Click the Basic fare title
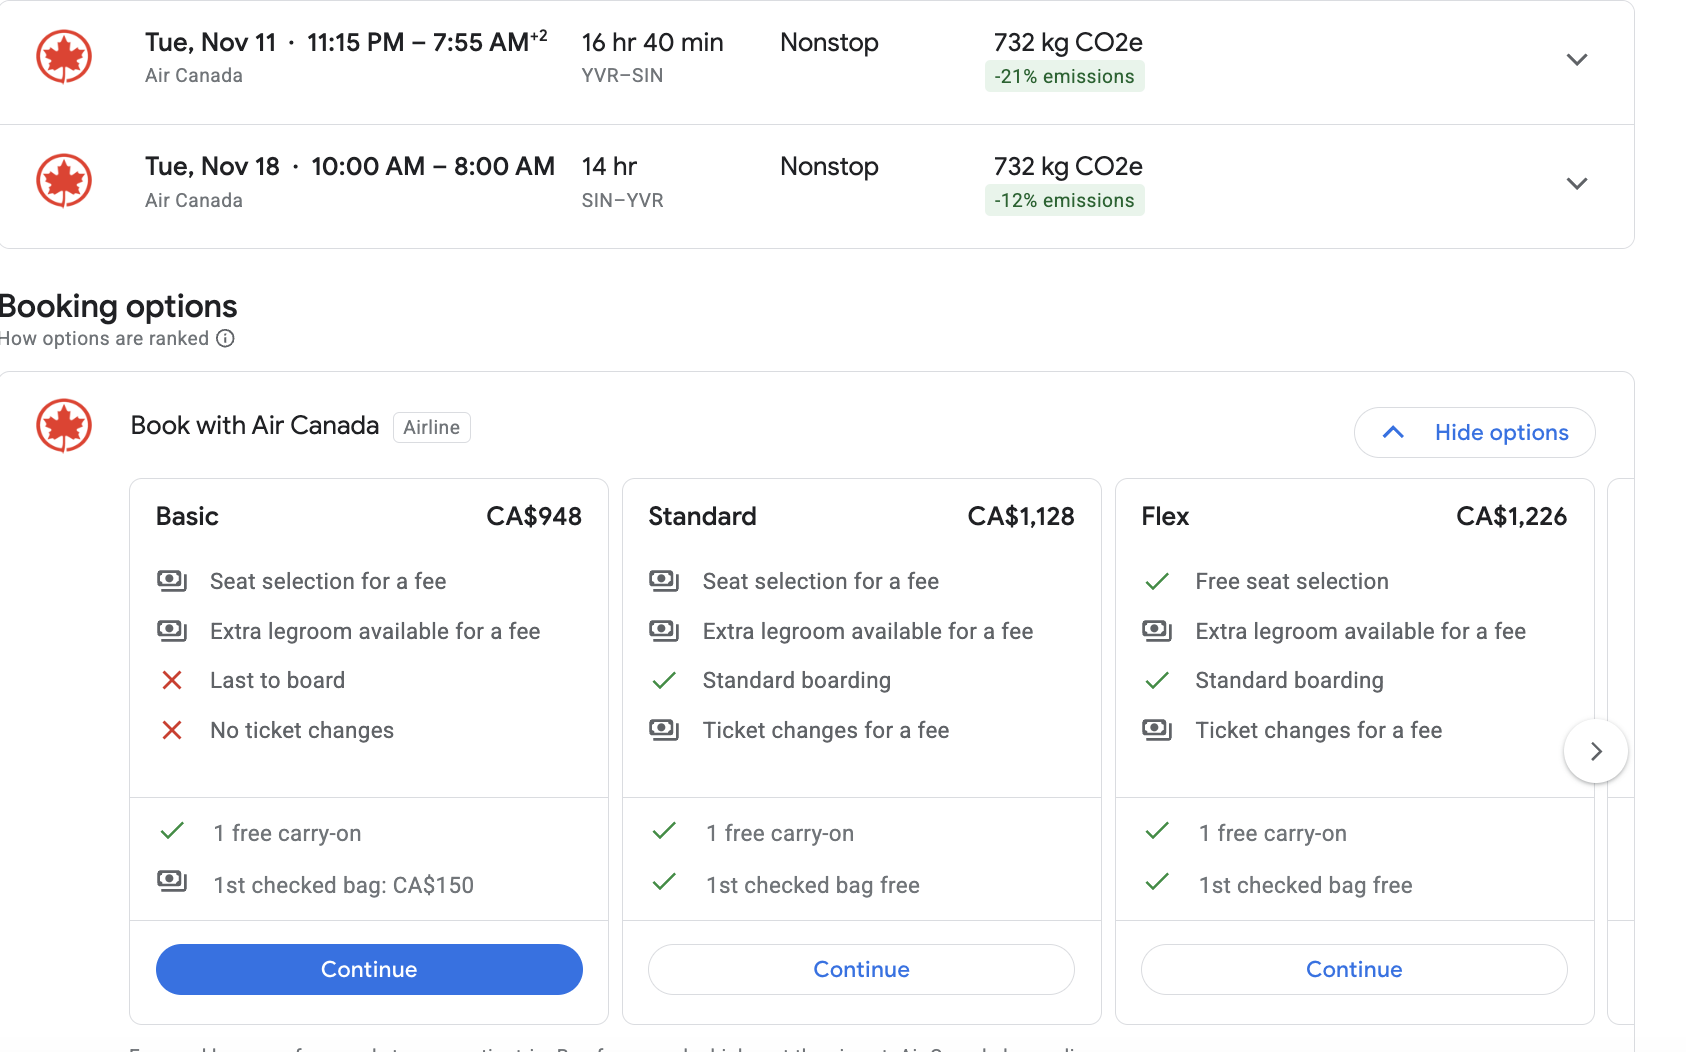This screenshot has width=1686, height=1052. click(187, 516)
